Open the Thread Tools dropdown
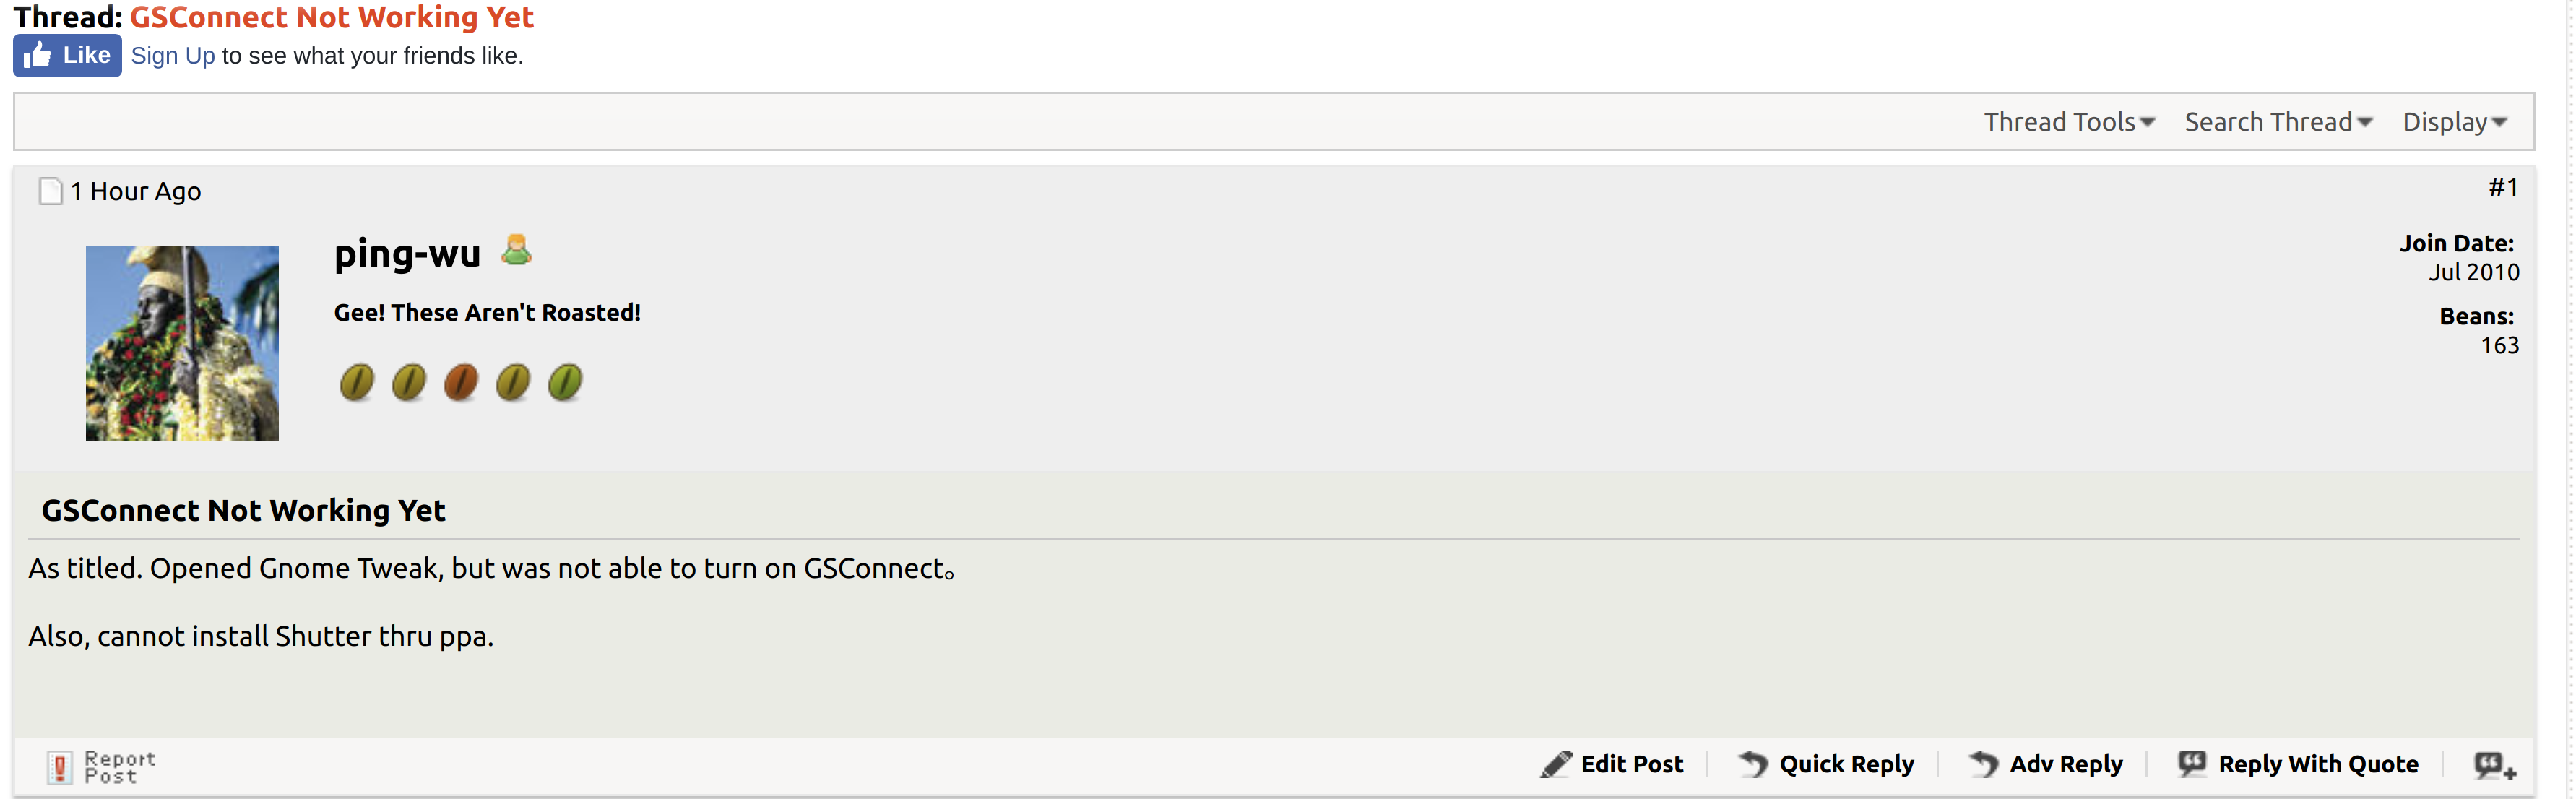This screenshot has width=2576, height=799. click(x=2069, y=122)
